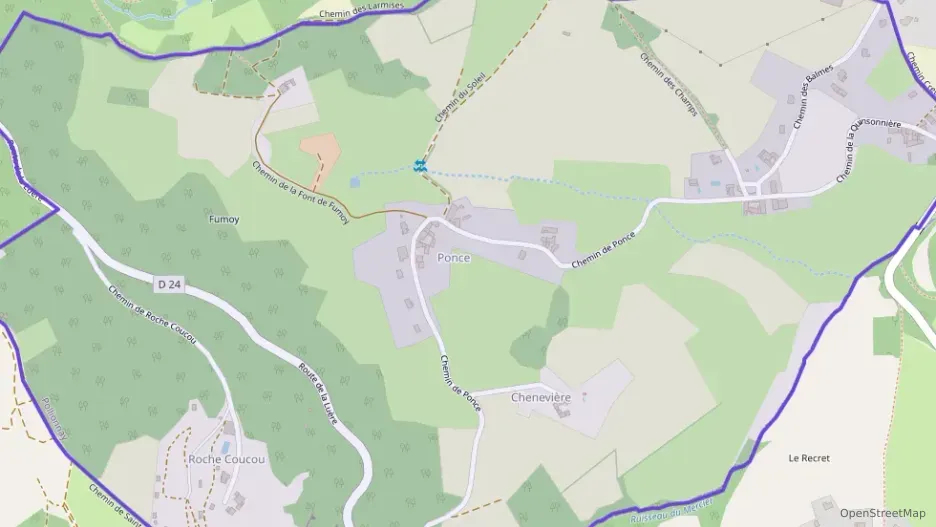Image resolution: width=936 pixels, height=527 pixels.
Task: Click the Chemin de Roche Coucou label
Action: (152, 315)
